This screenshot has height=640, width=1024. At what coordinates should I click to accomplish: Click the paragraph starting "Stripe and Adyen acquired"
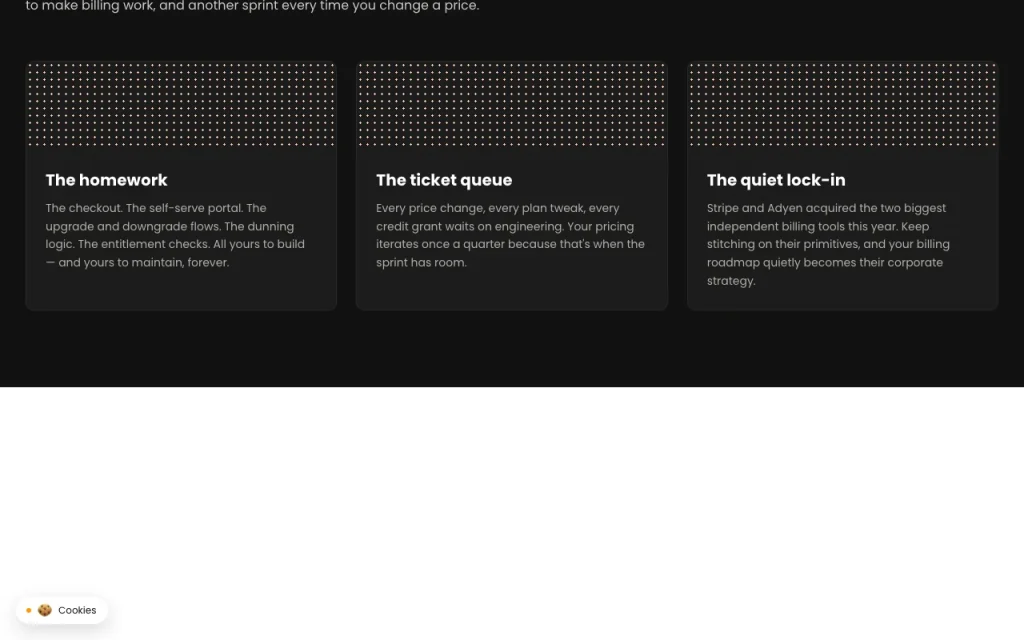tap(828, 244)
